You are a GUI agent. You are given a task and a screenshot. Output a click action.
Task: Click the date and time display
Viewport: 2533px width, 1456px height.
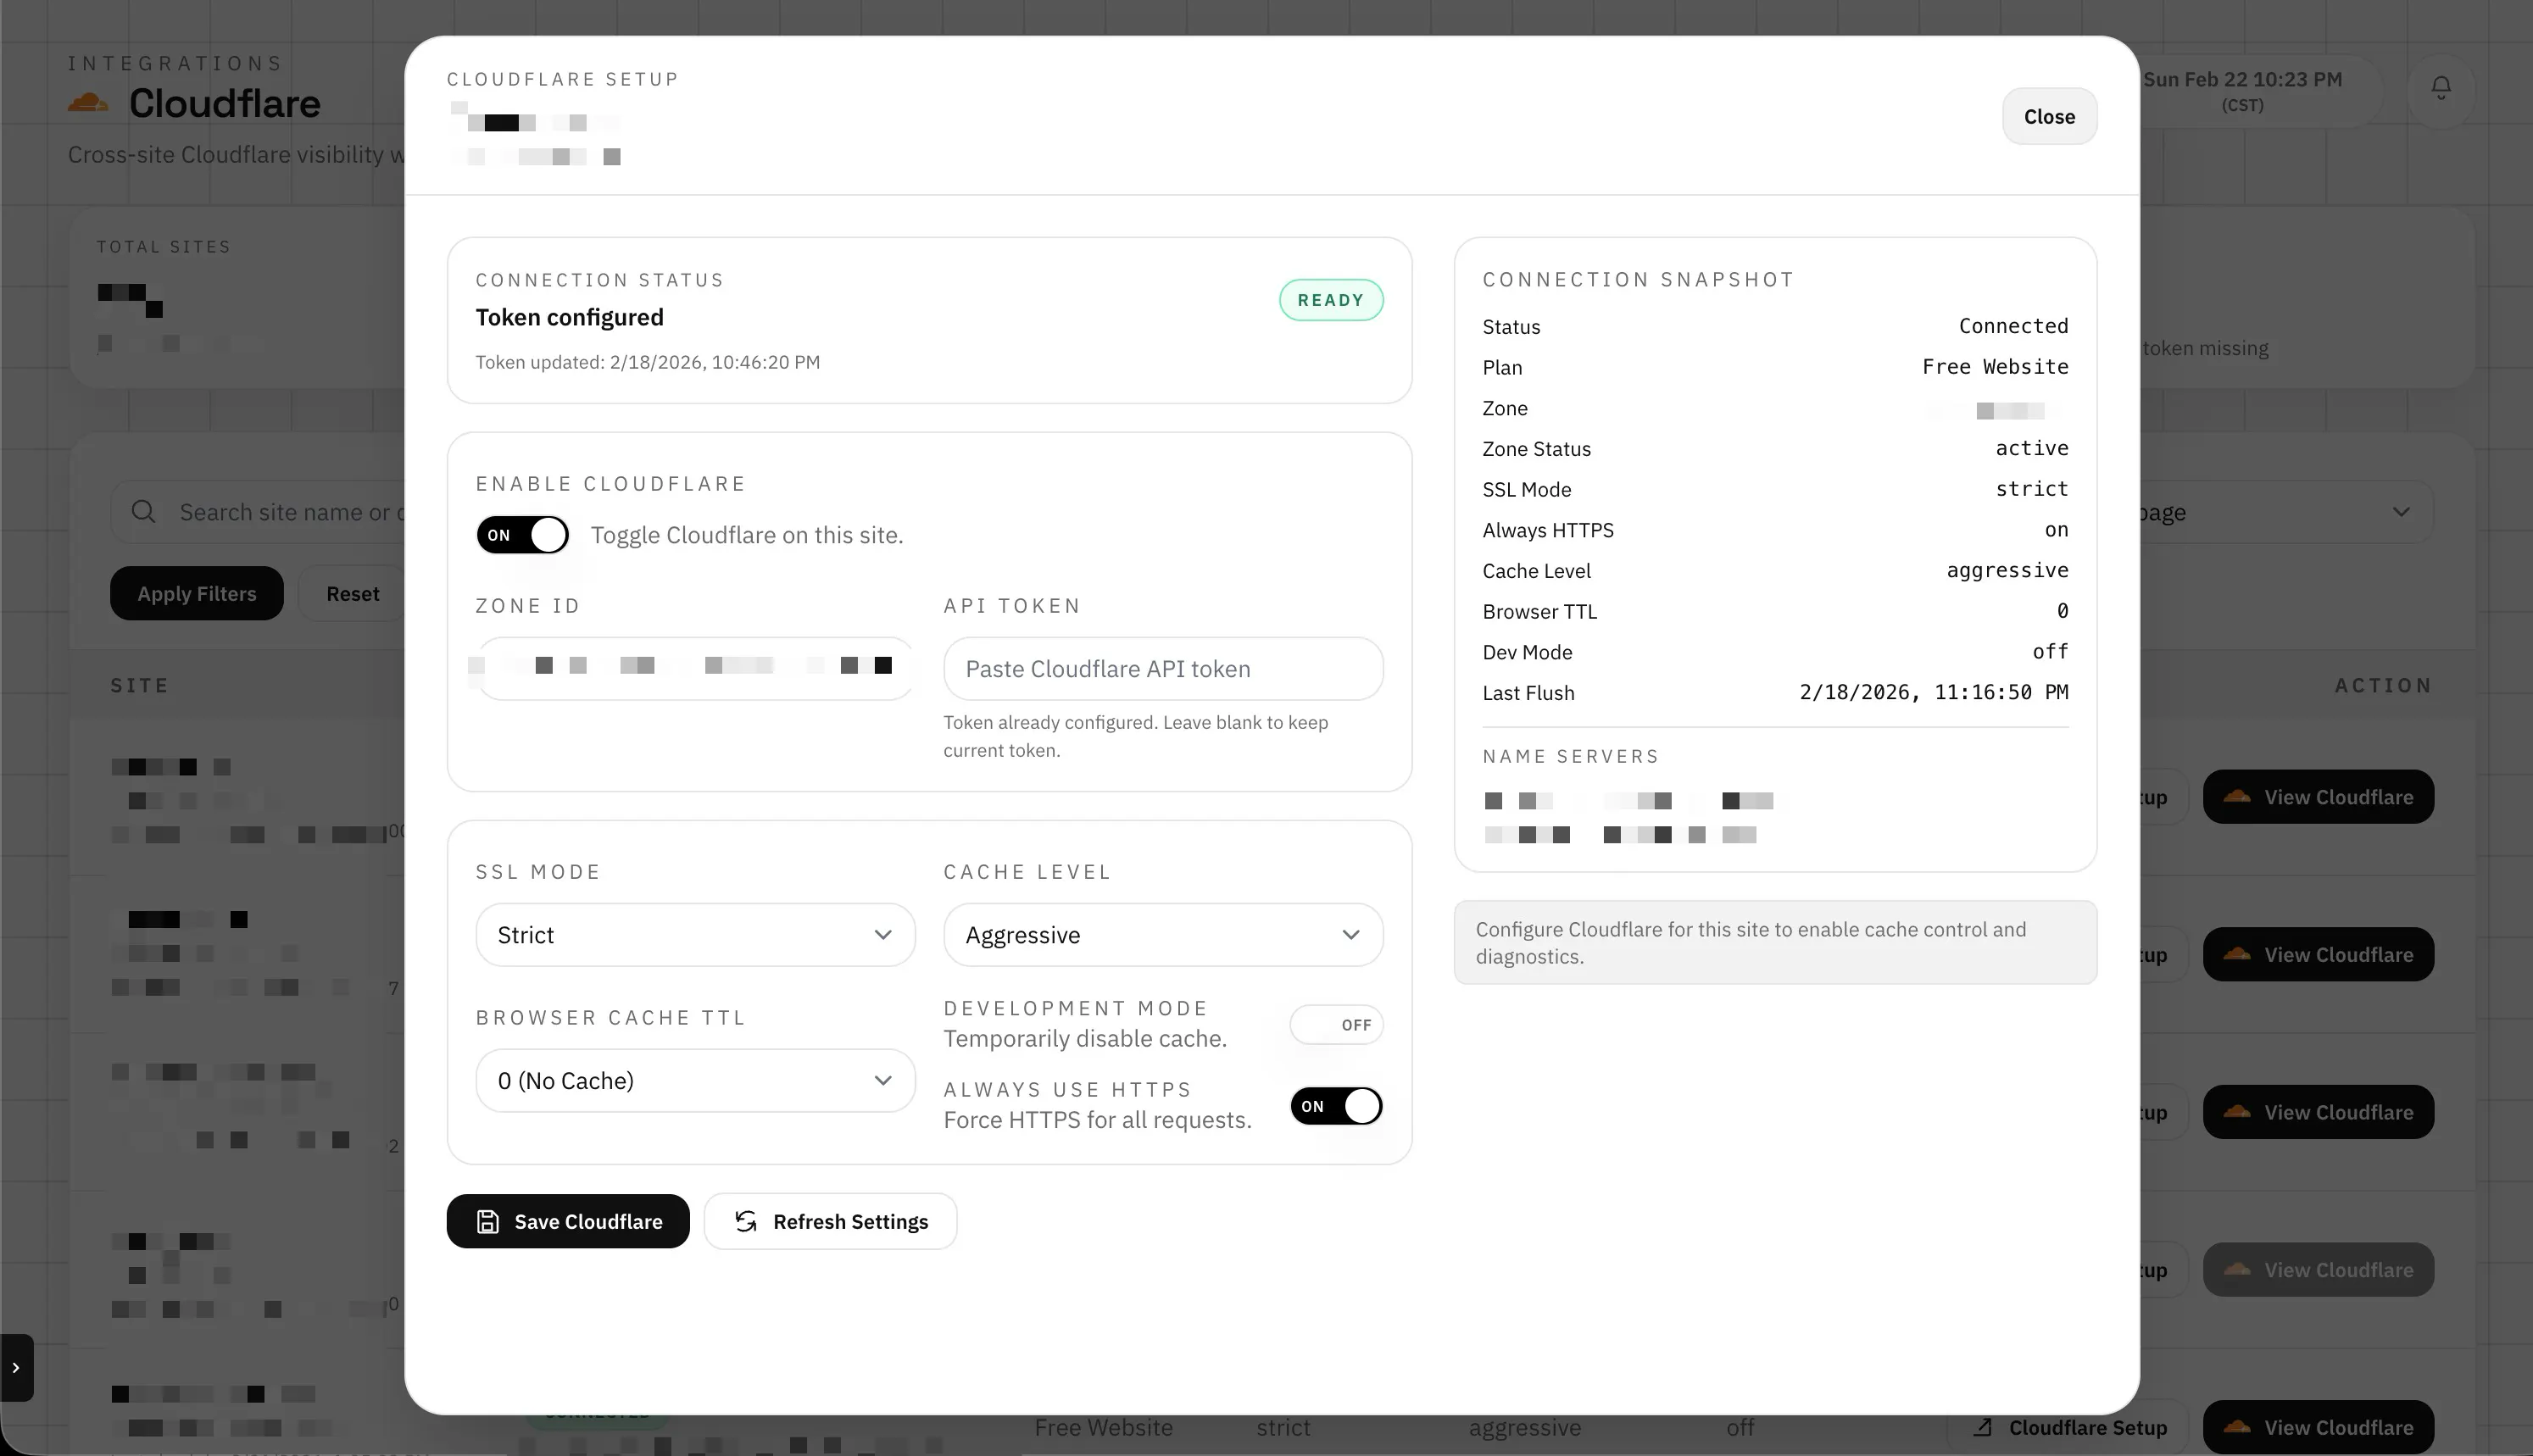[2242, 90]
